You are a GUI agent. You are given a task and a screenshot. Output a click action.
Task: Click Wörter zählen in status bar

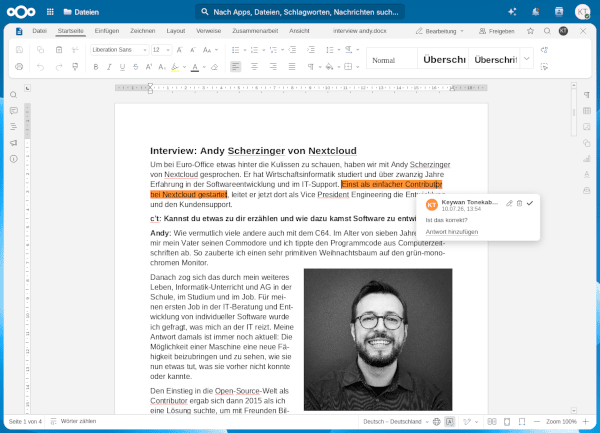pyautogui.click(x=74, y=421)
